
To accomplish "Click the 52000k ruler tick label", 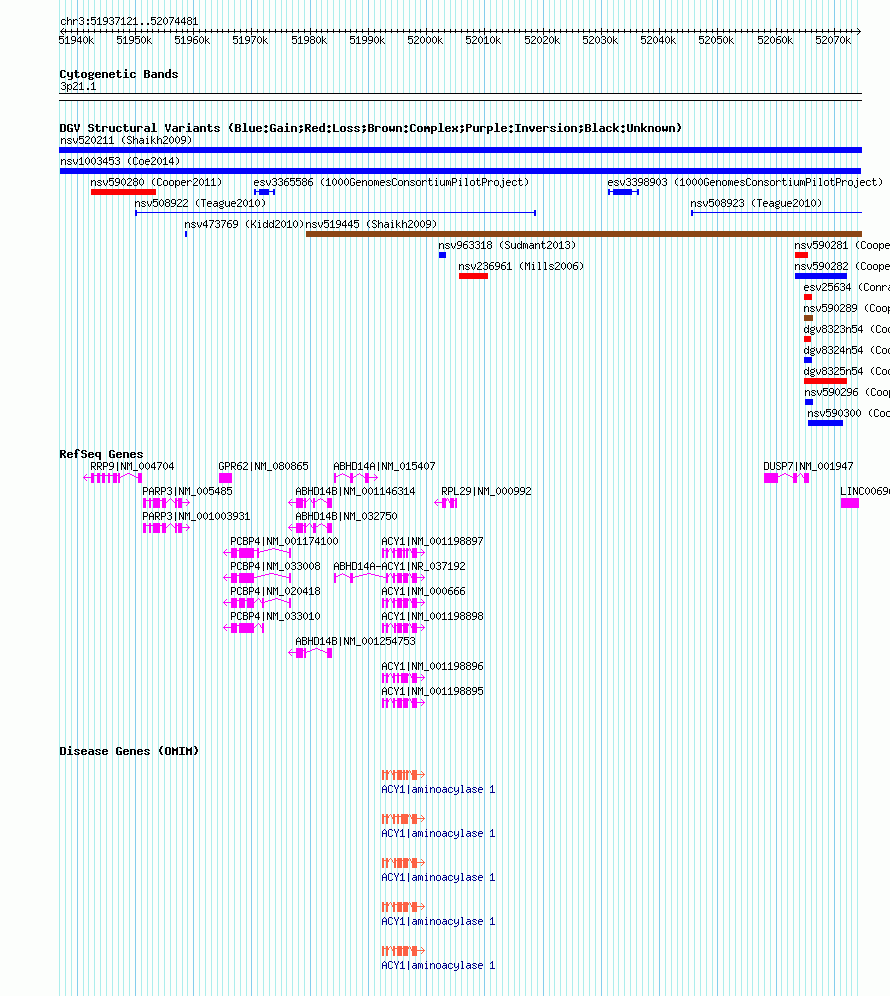I will (425, 40).
